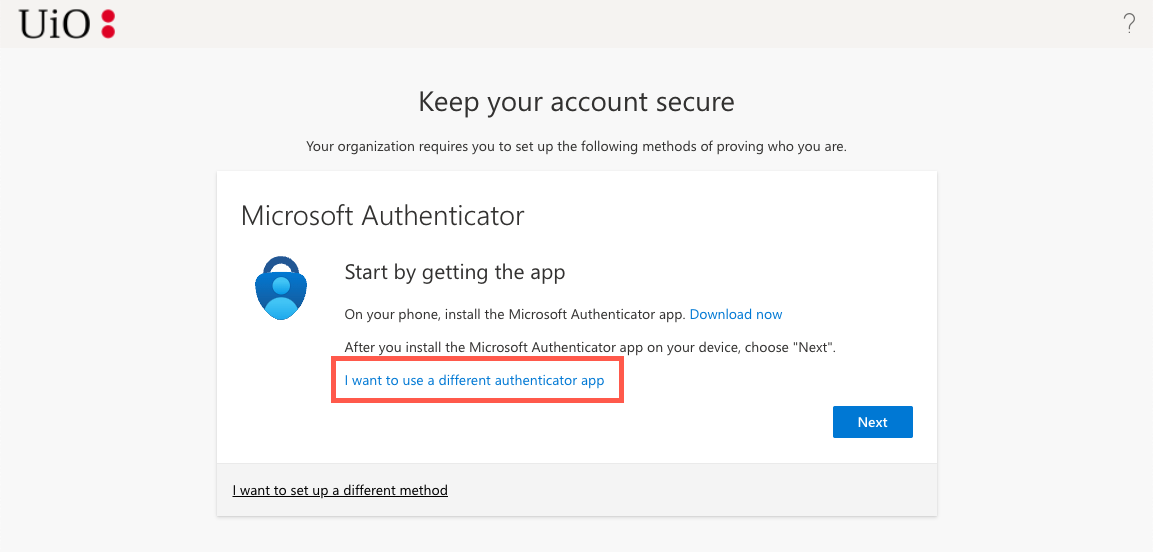The width and height of the screenshot is (1153, 552).
Task: Choose I want to use a different authenticator app
Action: 474,381
